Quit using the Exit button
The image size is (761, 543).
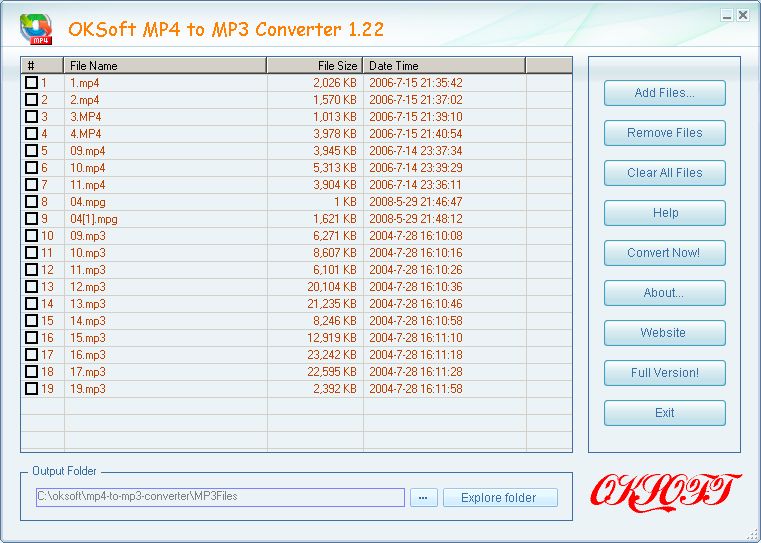coord(664,412)
